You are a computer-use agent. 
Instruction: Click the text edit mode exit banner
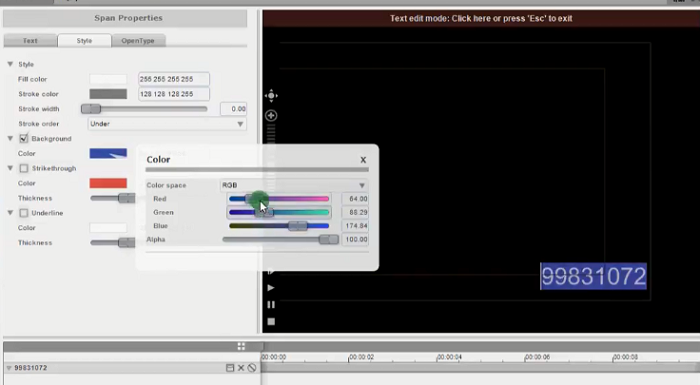pyautogui.click(x=481, y=19)
